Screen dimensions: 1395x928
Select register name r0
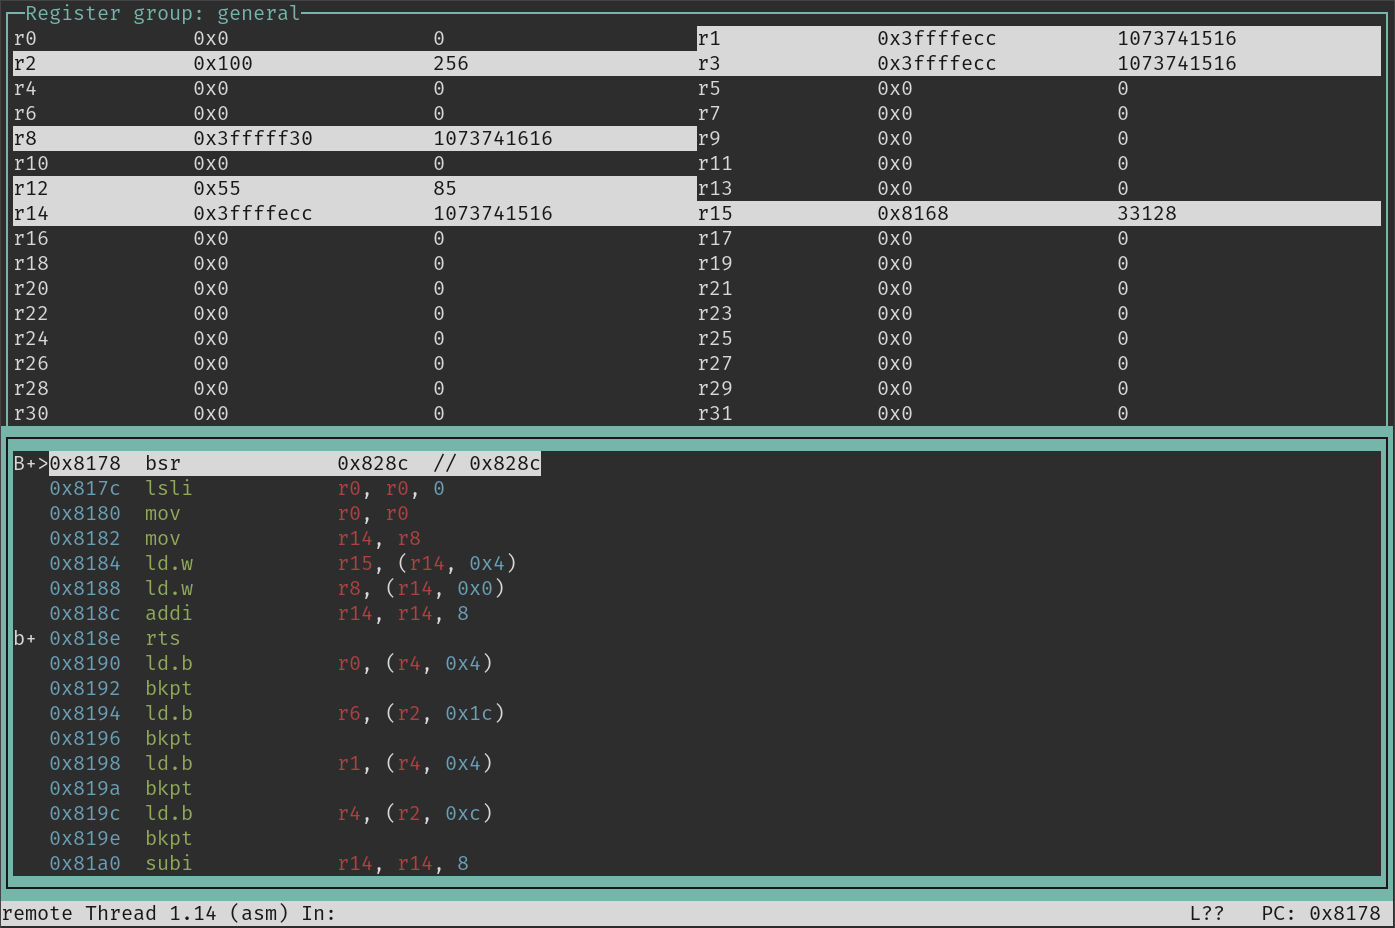pyautogui.click(x=25, y=38)
